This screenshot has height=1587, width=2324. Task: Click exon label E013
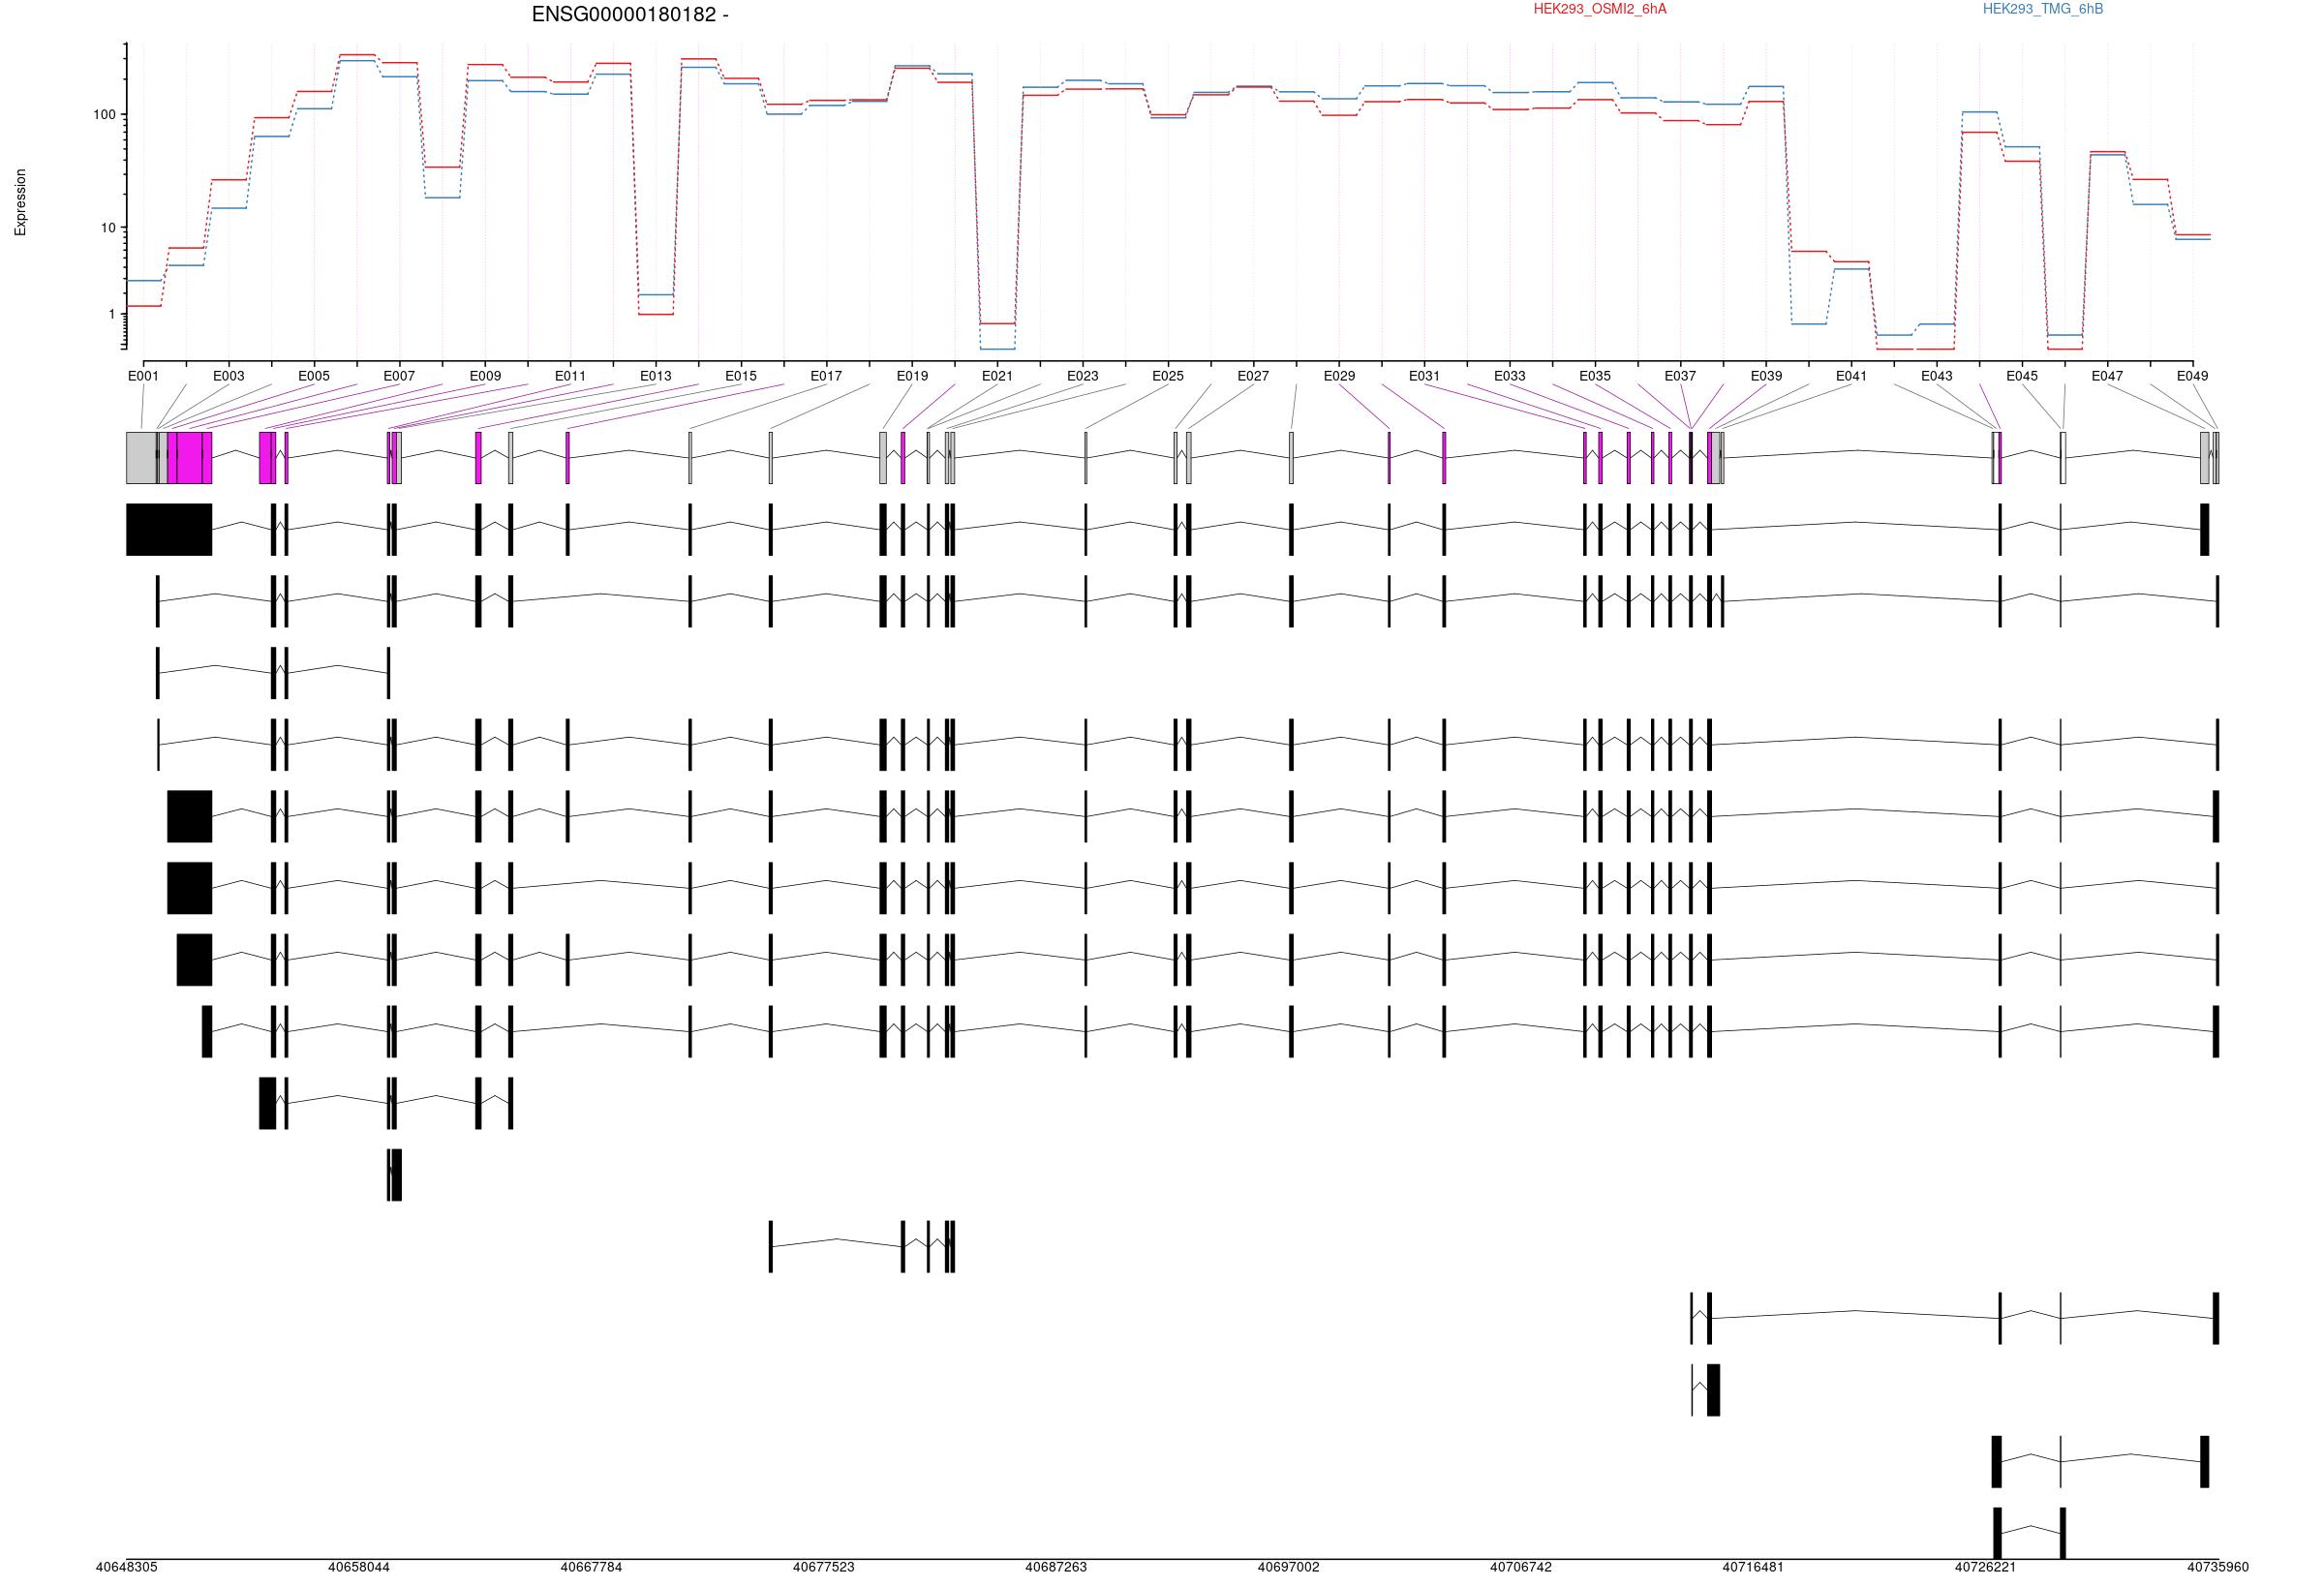pos(656,376)
